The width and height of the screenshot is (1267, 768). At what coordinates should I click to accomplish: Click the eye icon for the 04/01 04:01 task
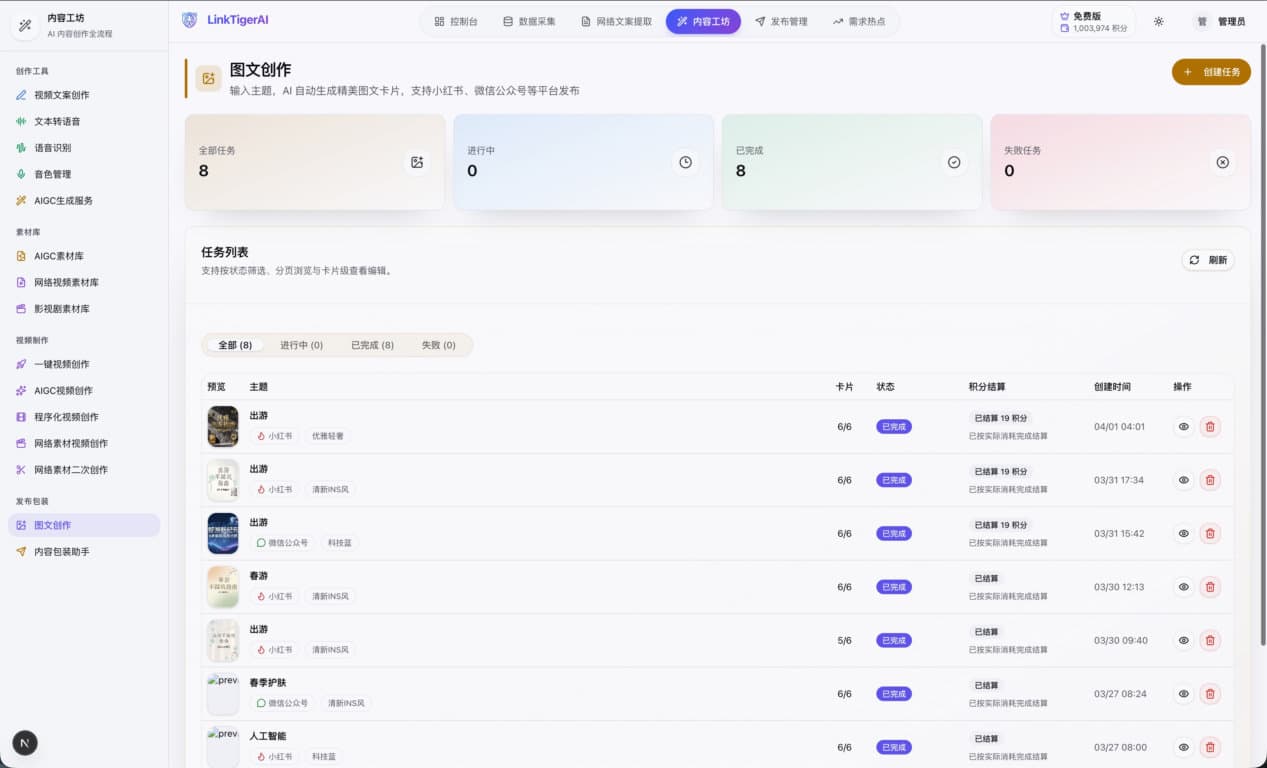click(1183, 427)
